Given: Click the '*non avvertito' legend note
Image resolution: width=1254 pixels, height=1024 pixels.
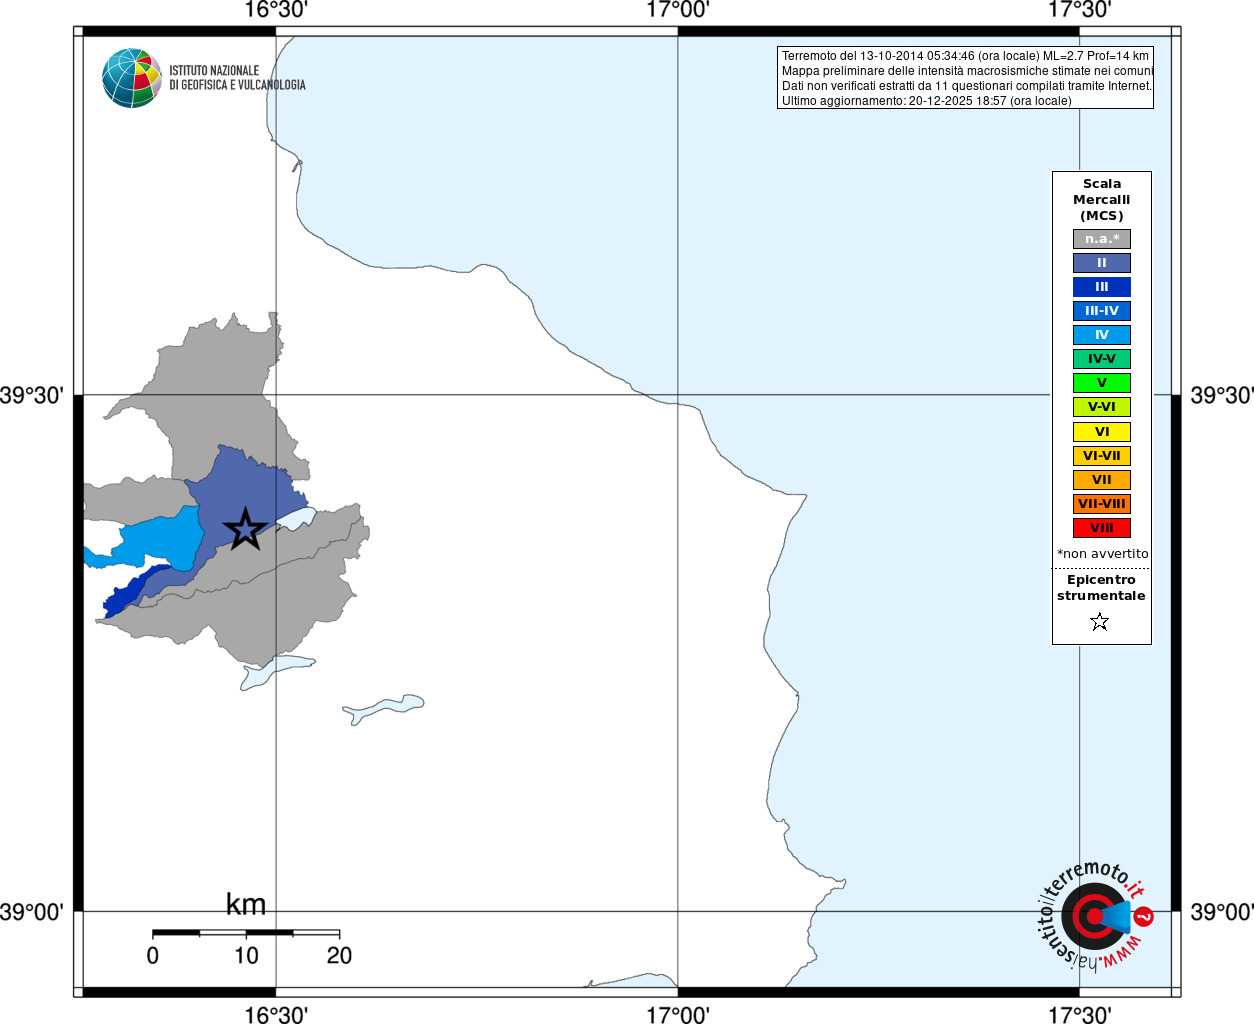Looking at the screenshot, I should click(1102, 554).
